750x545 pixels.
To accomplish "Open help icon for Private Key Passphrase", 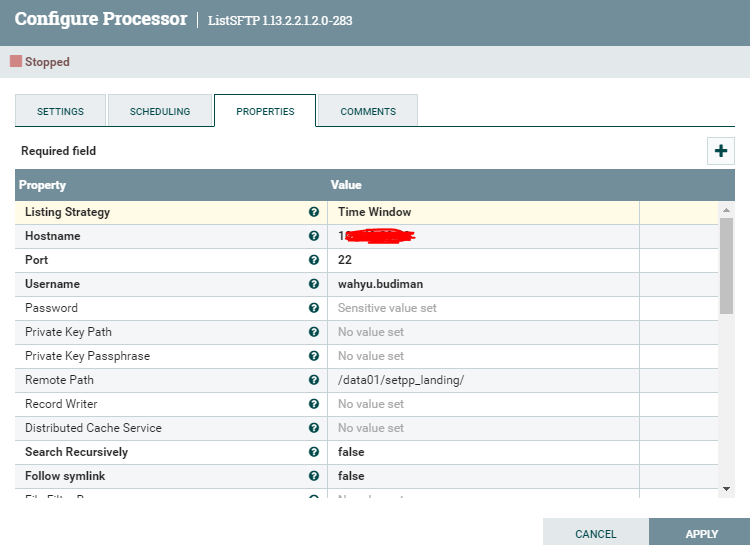I will (314, 356).
